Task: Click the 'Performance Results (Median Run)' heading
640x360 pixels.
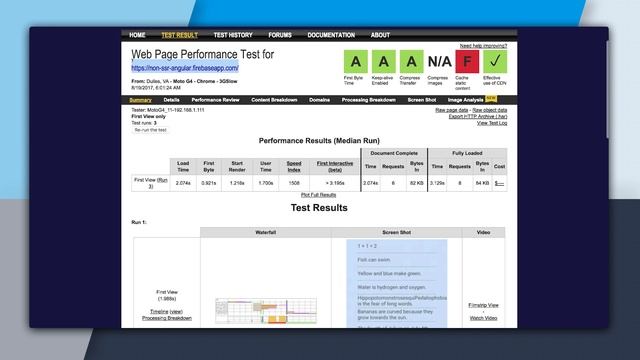Action: [x=319, y=141]
